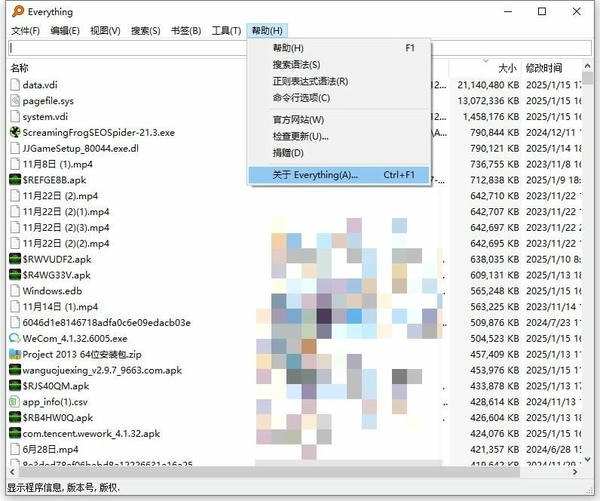This screenshot has width=600, height=501.
Task: Select the size value 13,072,336 KB
Action: [488, 101]
